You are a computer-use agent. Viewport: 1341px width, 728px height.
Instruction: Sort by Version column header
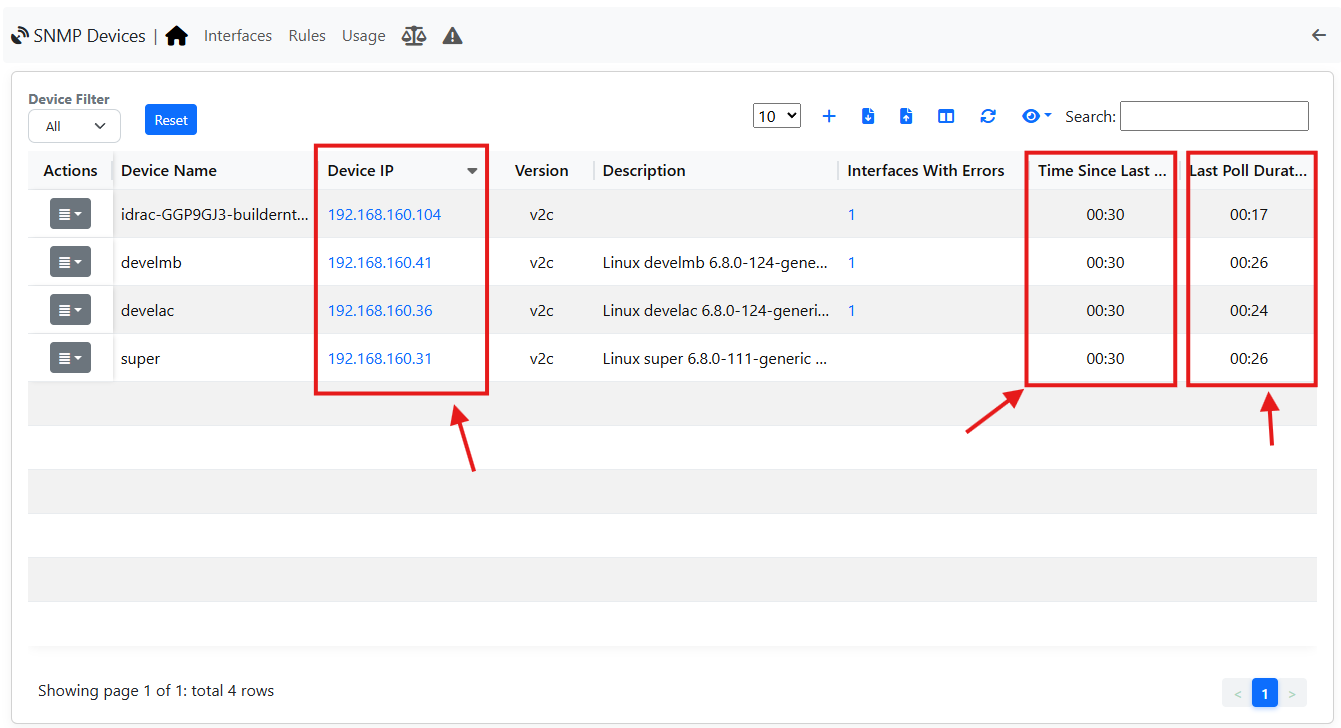pos(541,171)
